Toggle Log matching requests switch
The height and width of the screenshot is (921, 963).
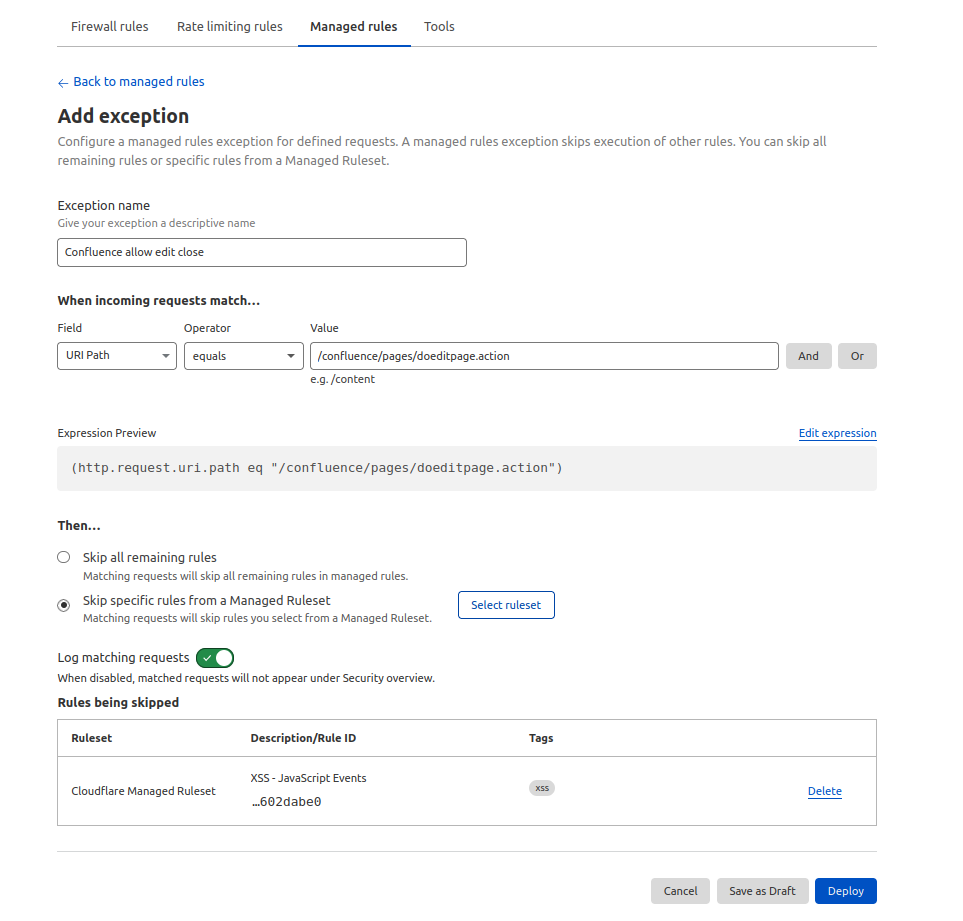[x=215, y=658]
